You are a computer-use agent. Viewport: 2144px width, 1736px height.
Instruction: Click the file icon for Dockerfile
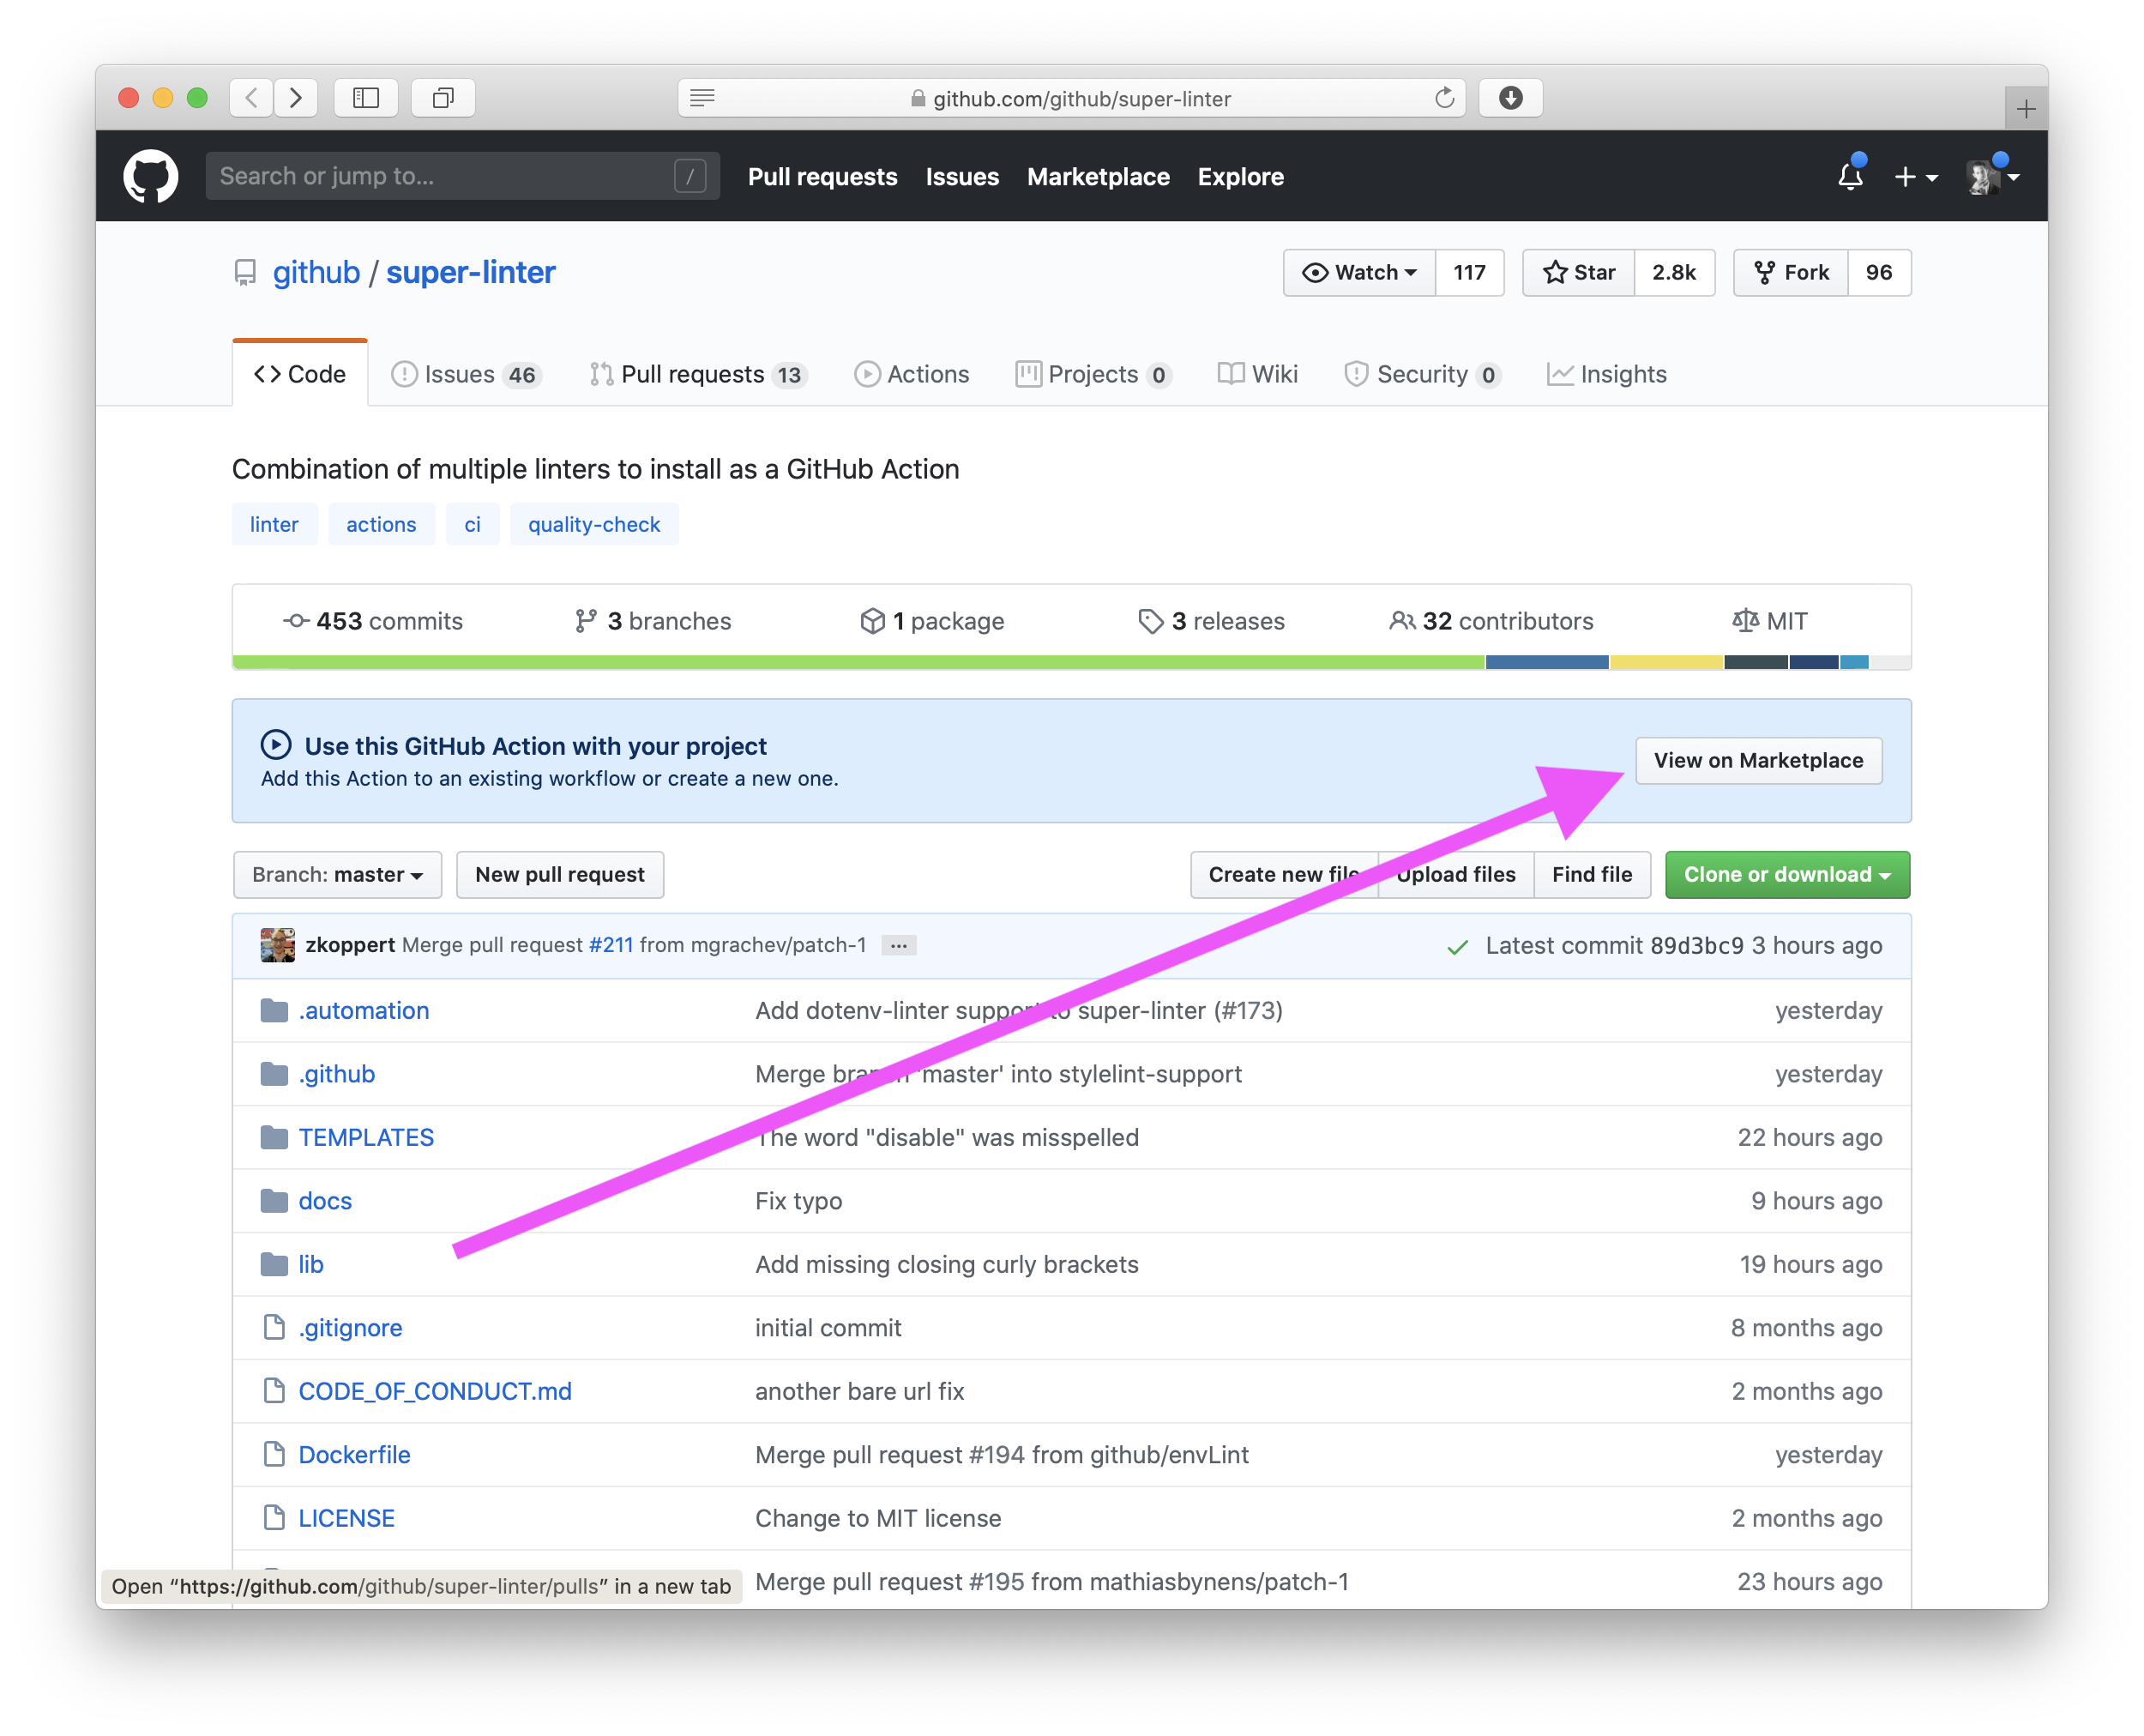pos(274,1455)
